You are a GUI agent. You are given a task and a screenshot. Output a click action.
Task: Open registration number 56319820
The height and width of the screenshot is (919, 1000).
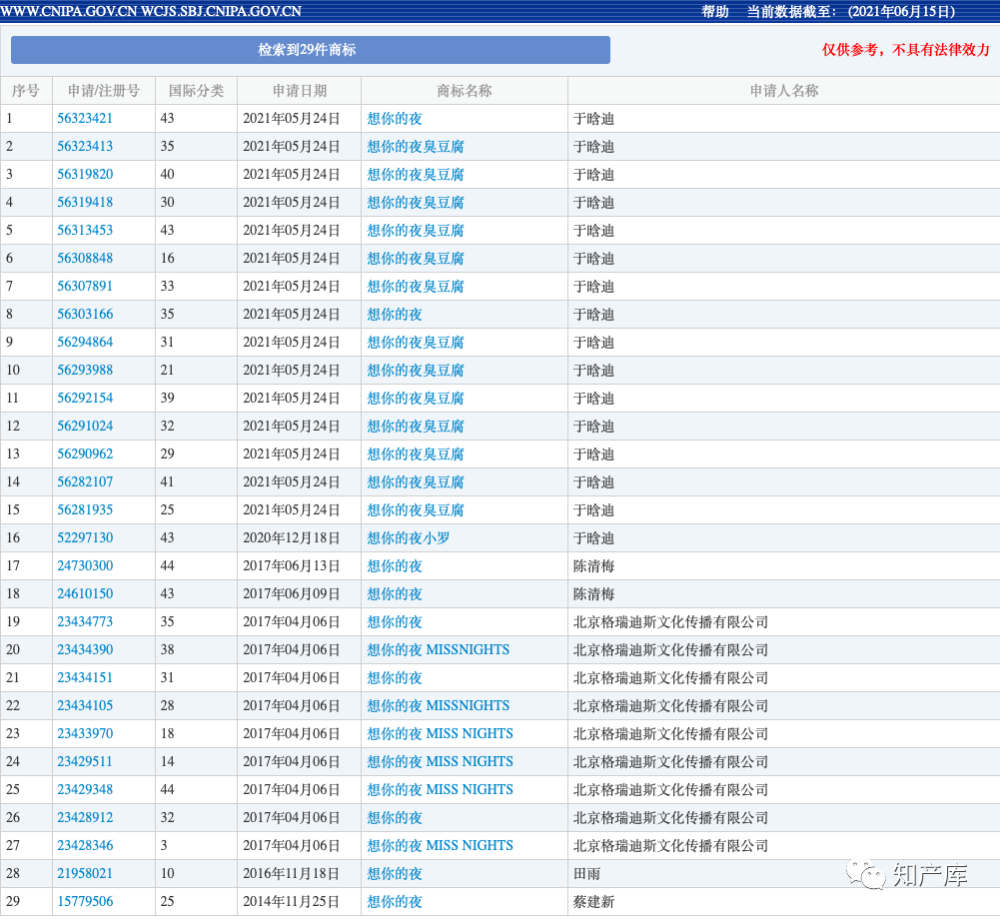(85, 175)
